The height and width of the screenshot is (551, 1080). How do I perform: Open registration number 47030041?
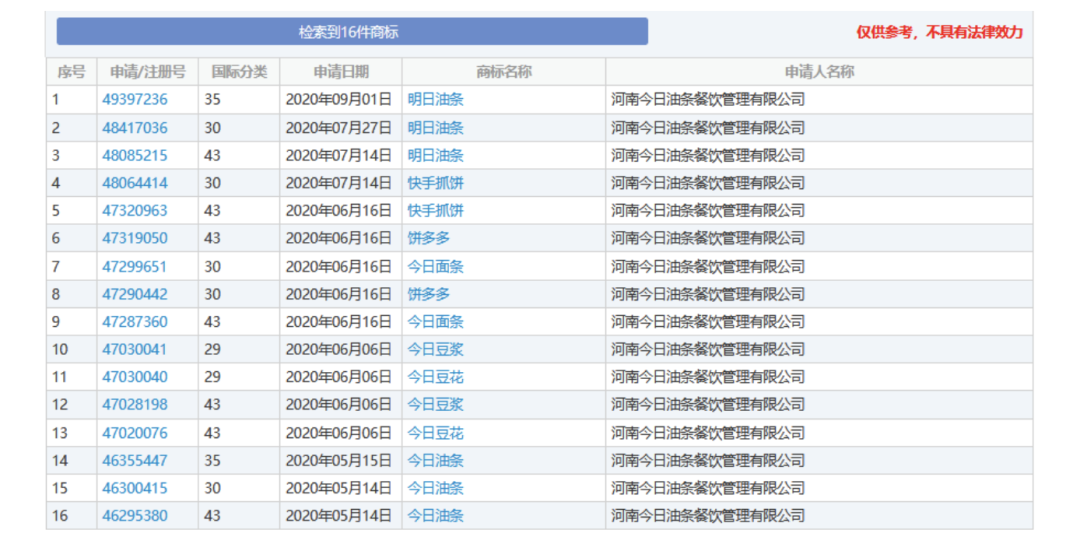(135, 350)
